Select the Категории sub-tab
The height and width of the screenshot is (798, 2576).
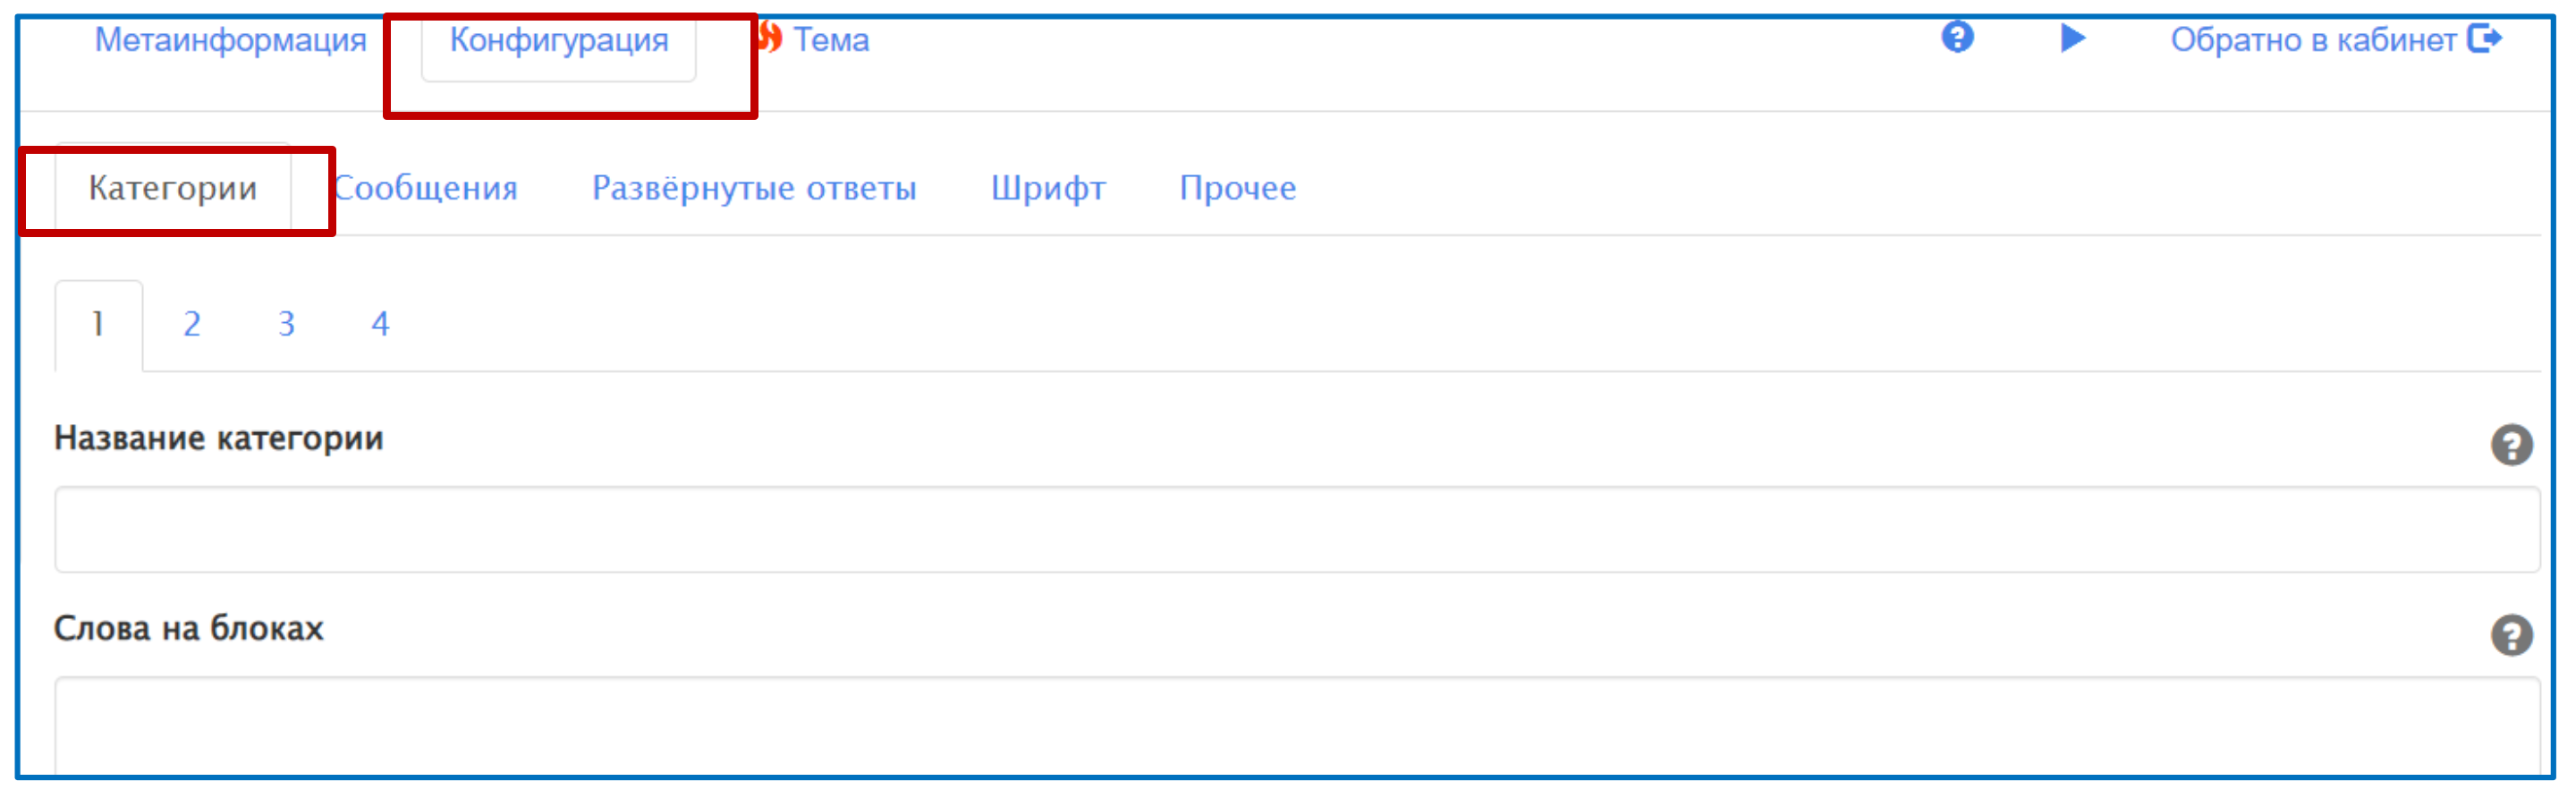coord(173,188)
